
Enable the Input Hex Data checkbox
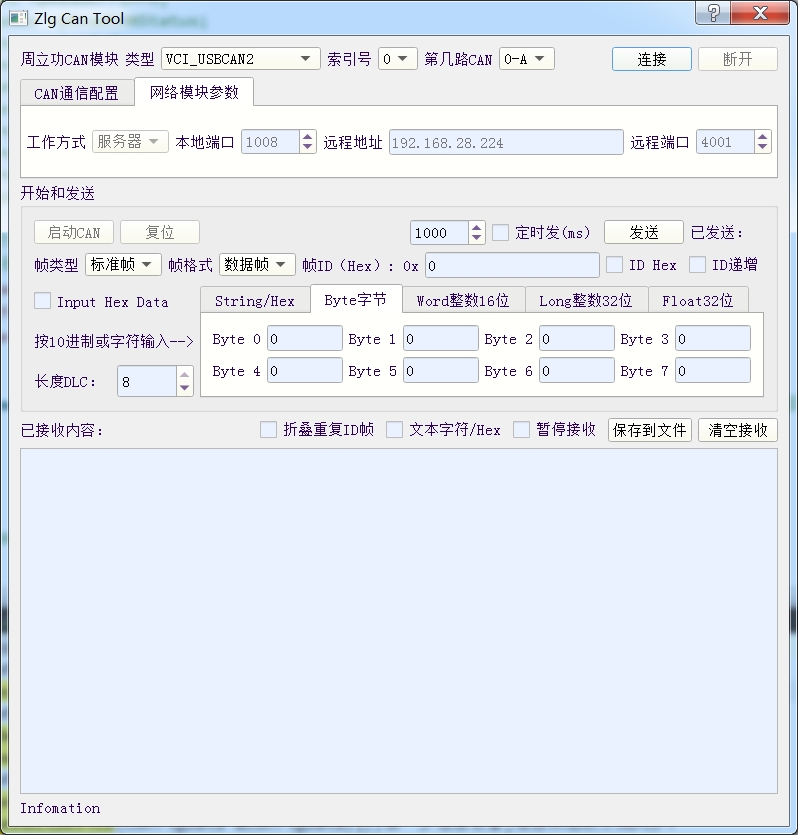click(43, 301)
